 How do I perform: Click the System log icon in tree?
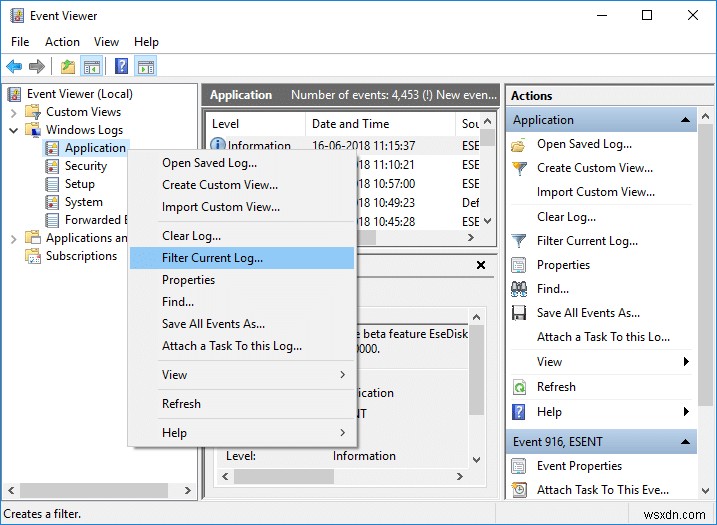52,202
